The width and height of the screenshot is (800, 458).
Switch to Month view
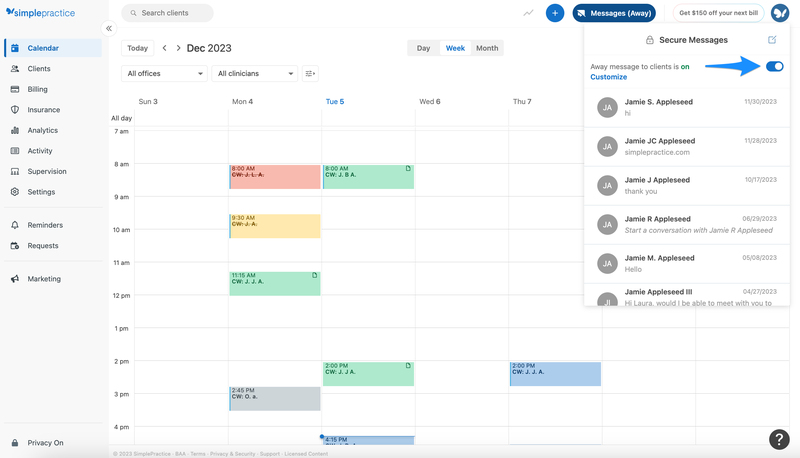(x=487, y=48)
